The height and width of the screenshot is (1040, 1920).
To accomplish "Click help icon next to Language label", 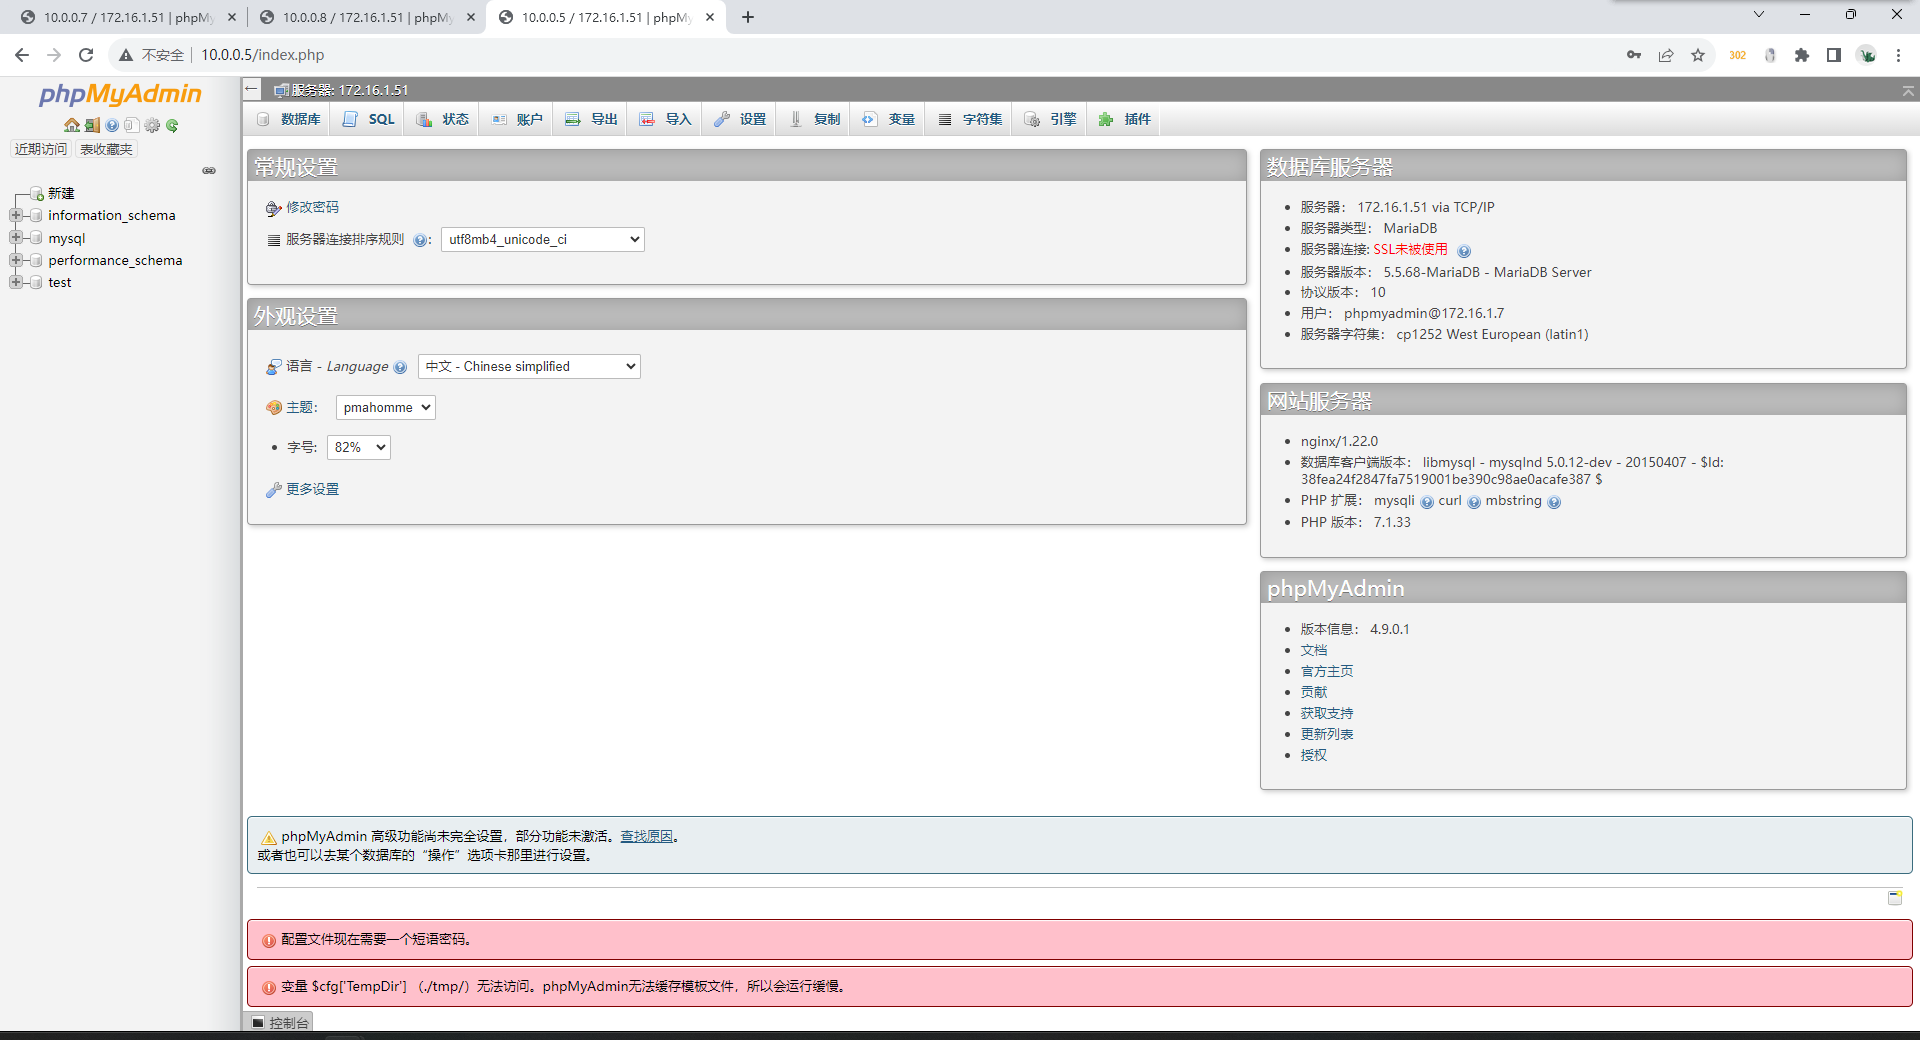I will click(x=400, y=367).
